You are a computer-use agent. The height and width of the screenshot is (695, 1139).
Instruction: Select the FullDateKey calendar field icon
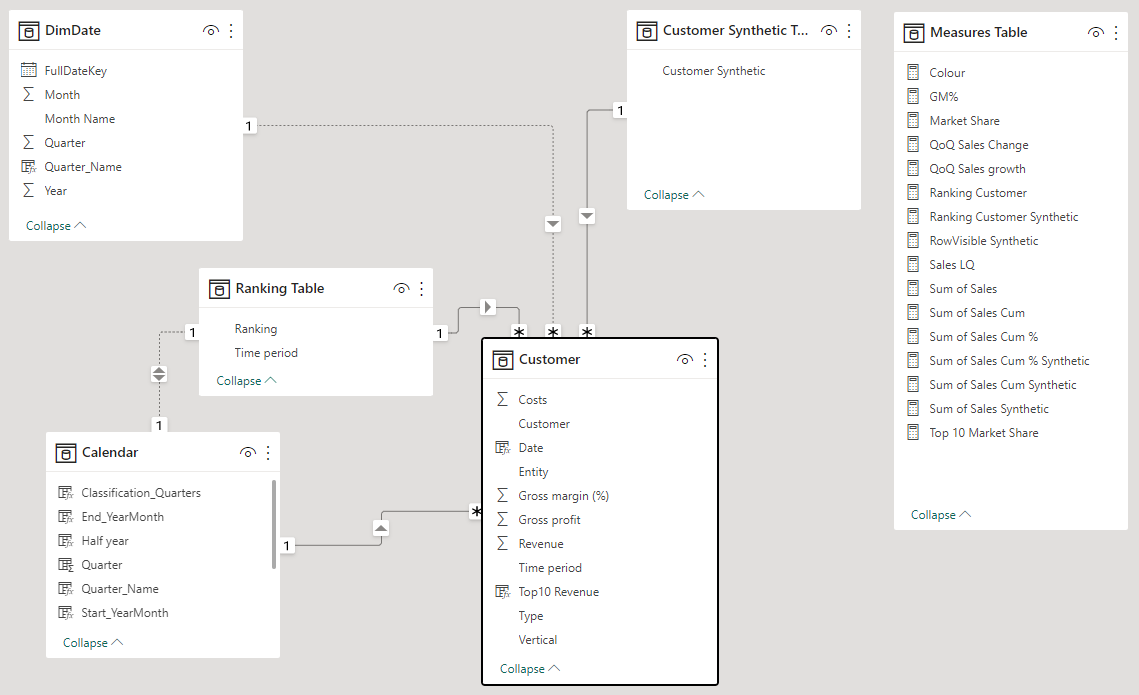tap(29, 70)
